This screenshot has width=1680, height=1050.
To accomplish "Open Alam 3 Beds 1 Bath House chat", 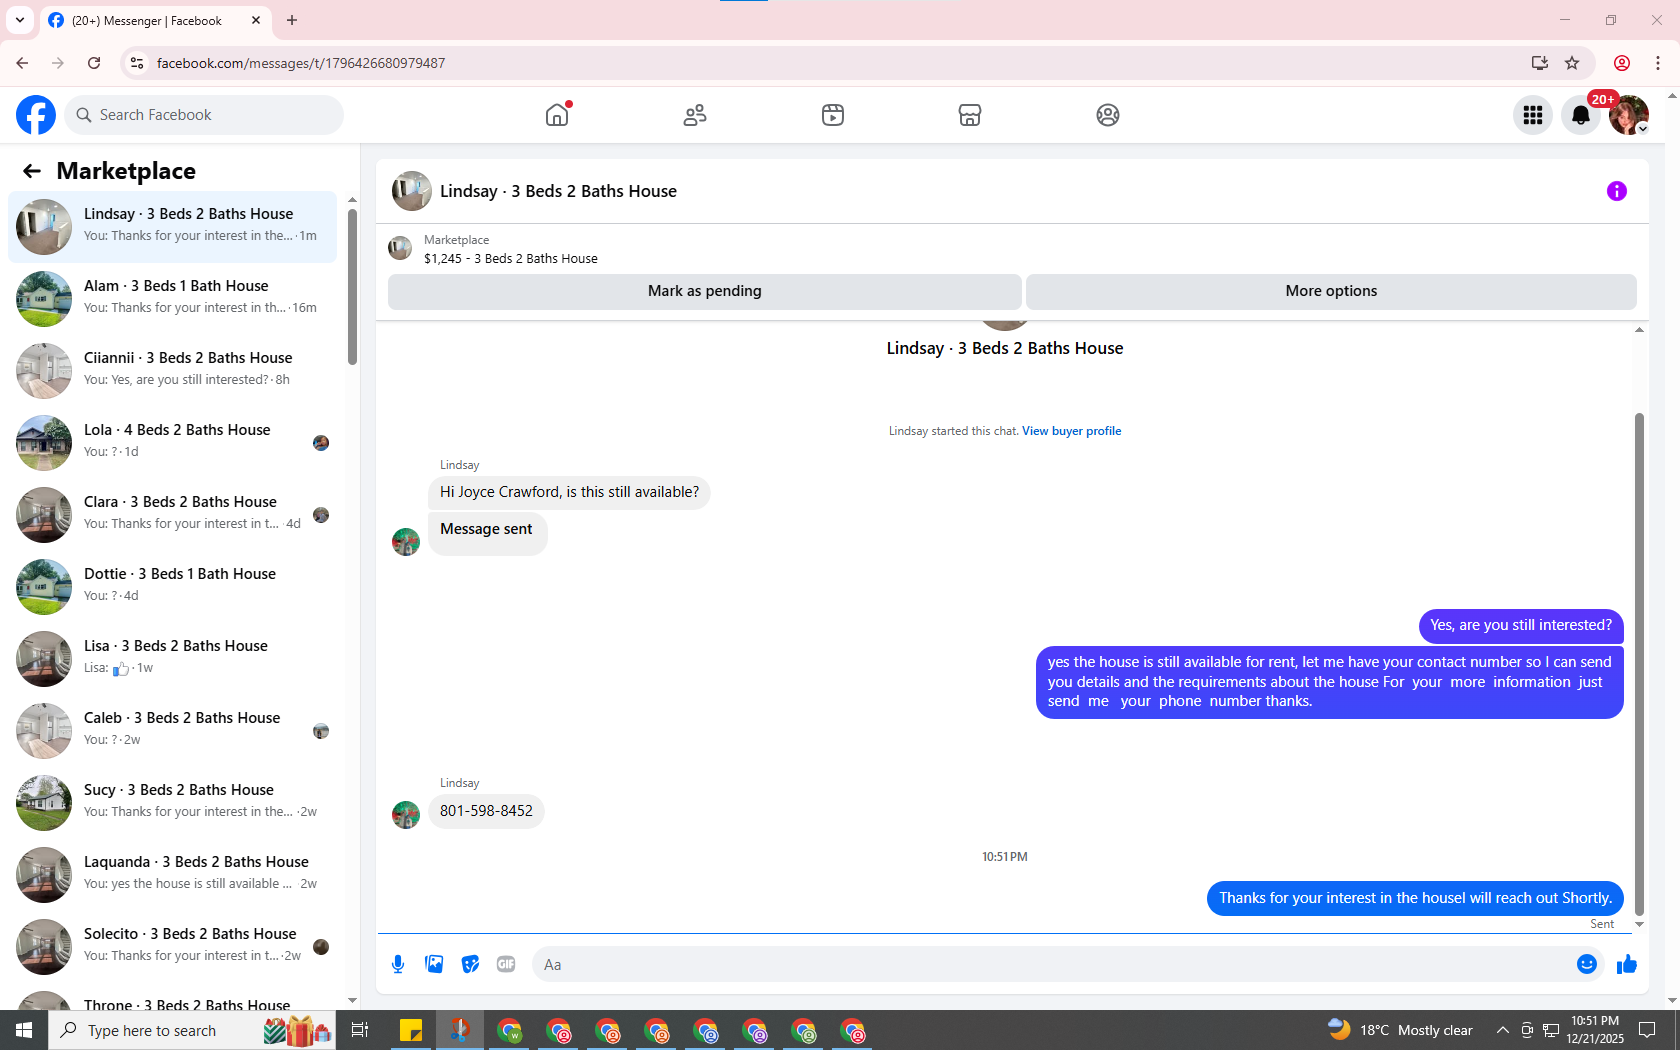I will point(173,299).
